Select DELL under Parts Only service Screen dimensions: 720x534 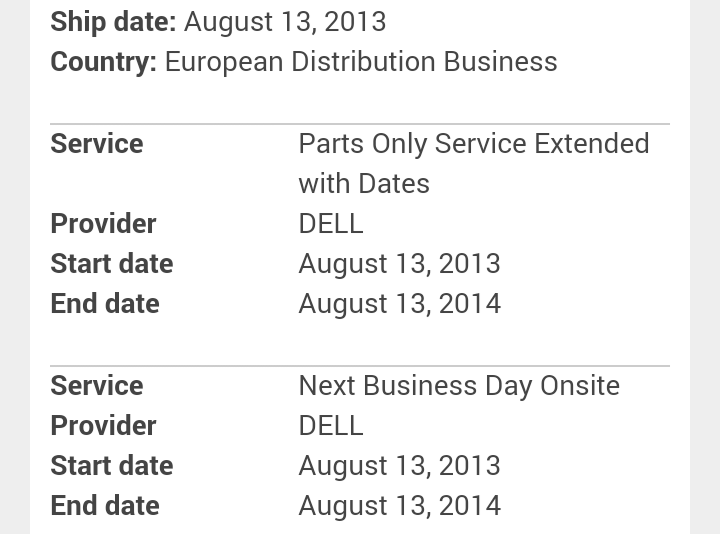pos(331,224)
